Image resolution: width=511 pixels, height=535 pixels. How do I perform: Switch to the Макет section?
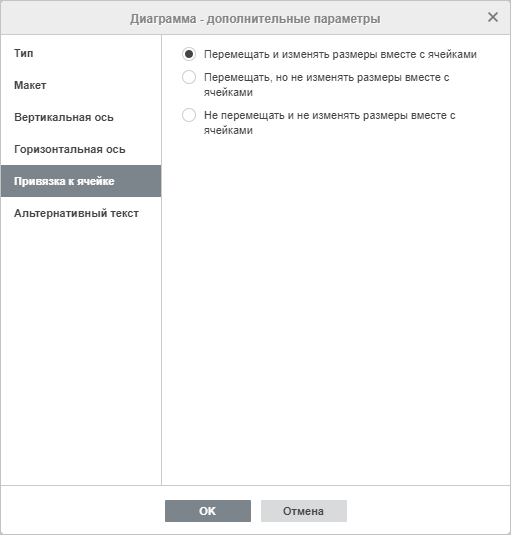pyautogui.click(x=81, y=85)
